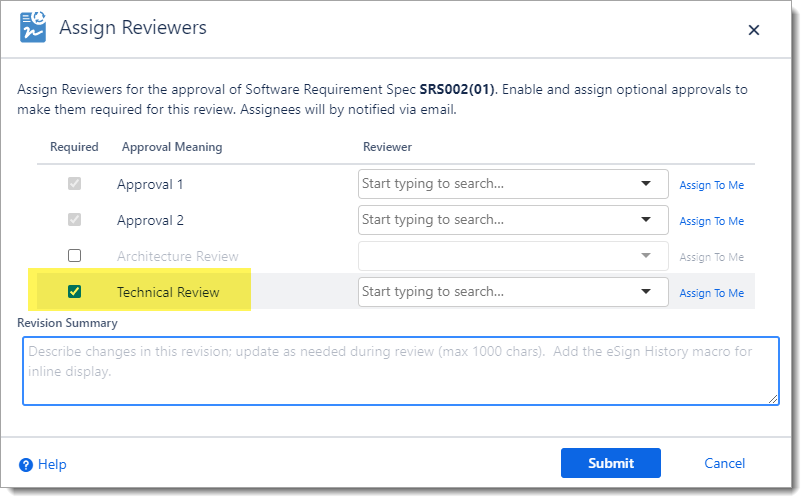807x503 pixels.
Task: Click Assign To Me for Approval 1
Action: tap(711, 185)
